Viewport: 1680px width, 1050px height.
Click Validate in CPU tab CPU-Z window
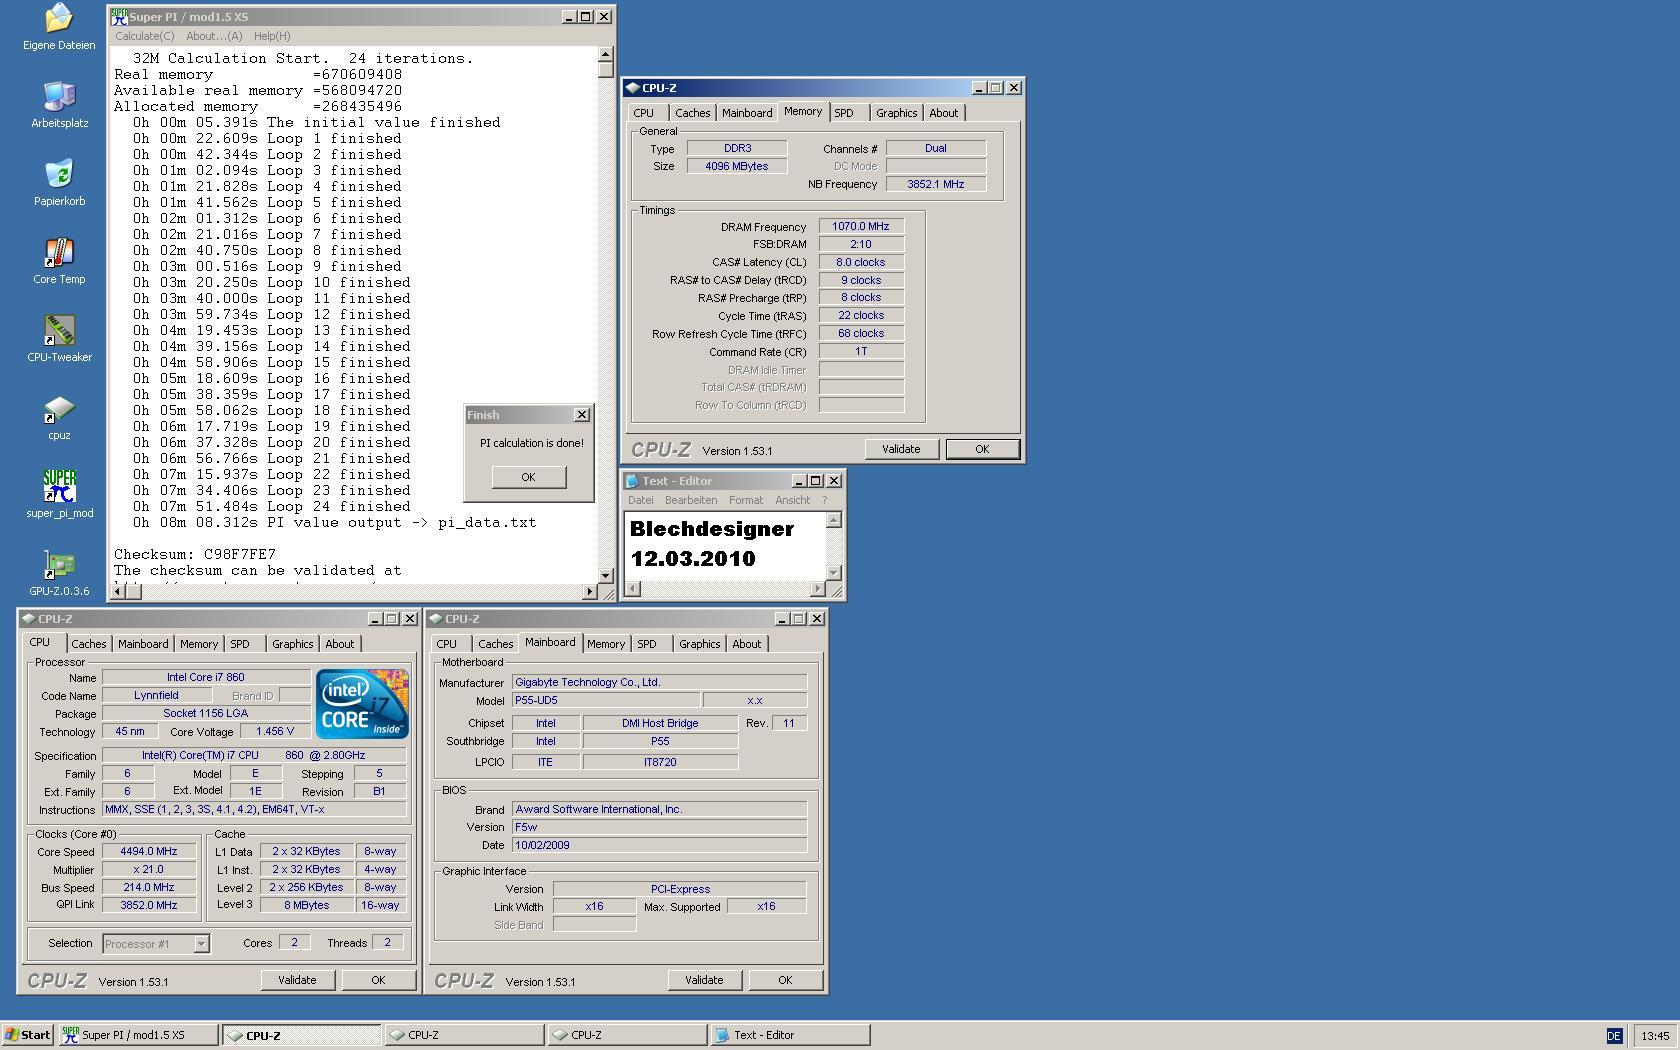click(297, 980)
